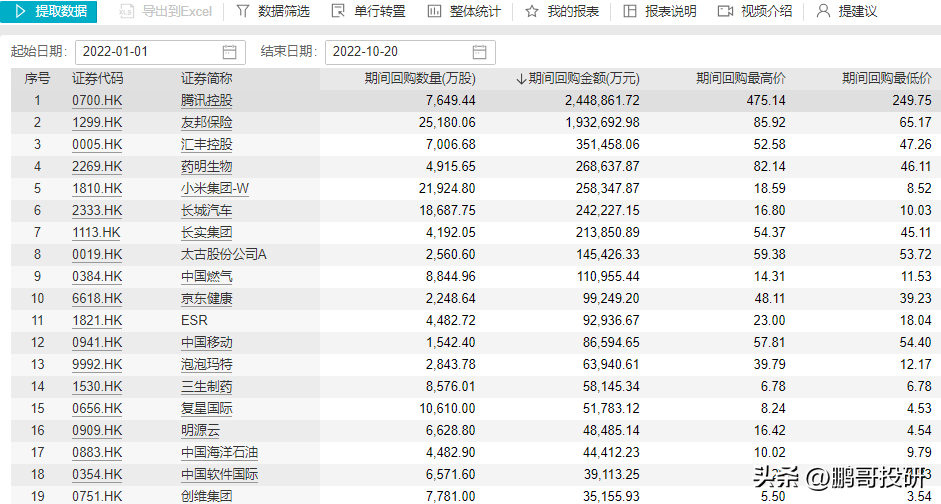Sort by 证券简称 column header
Viewport: 941px width, 504px height.
click(x=206, y=79)
